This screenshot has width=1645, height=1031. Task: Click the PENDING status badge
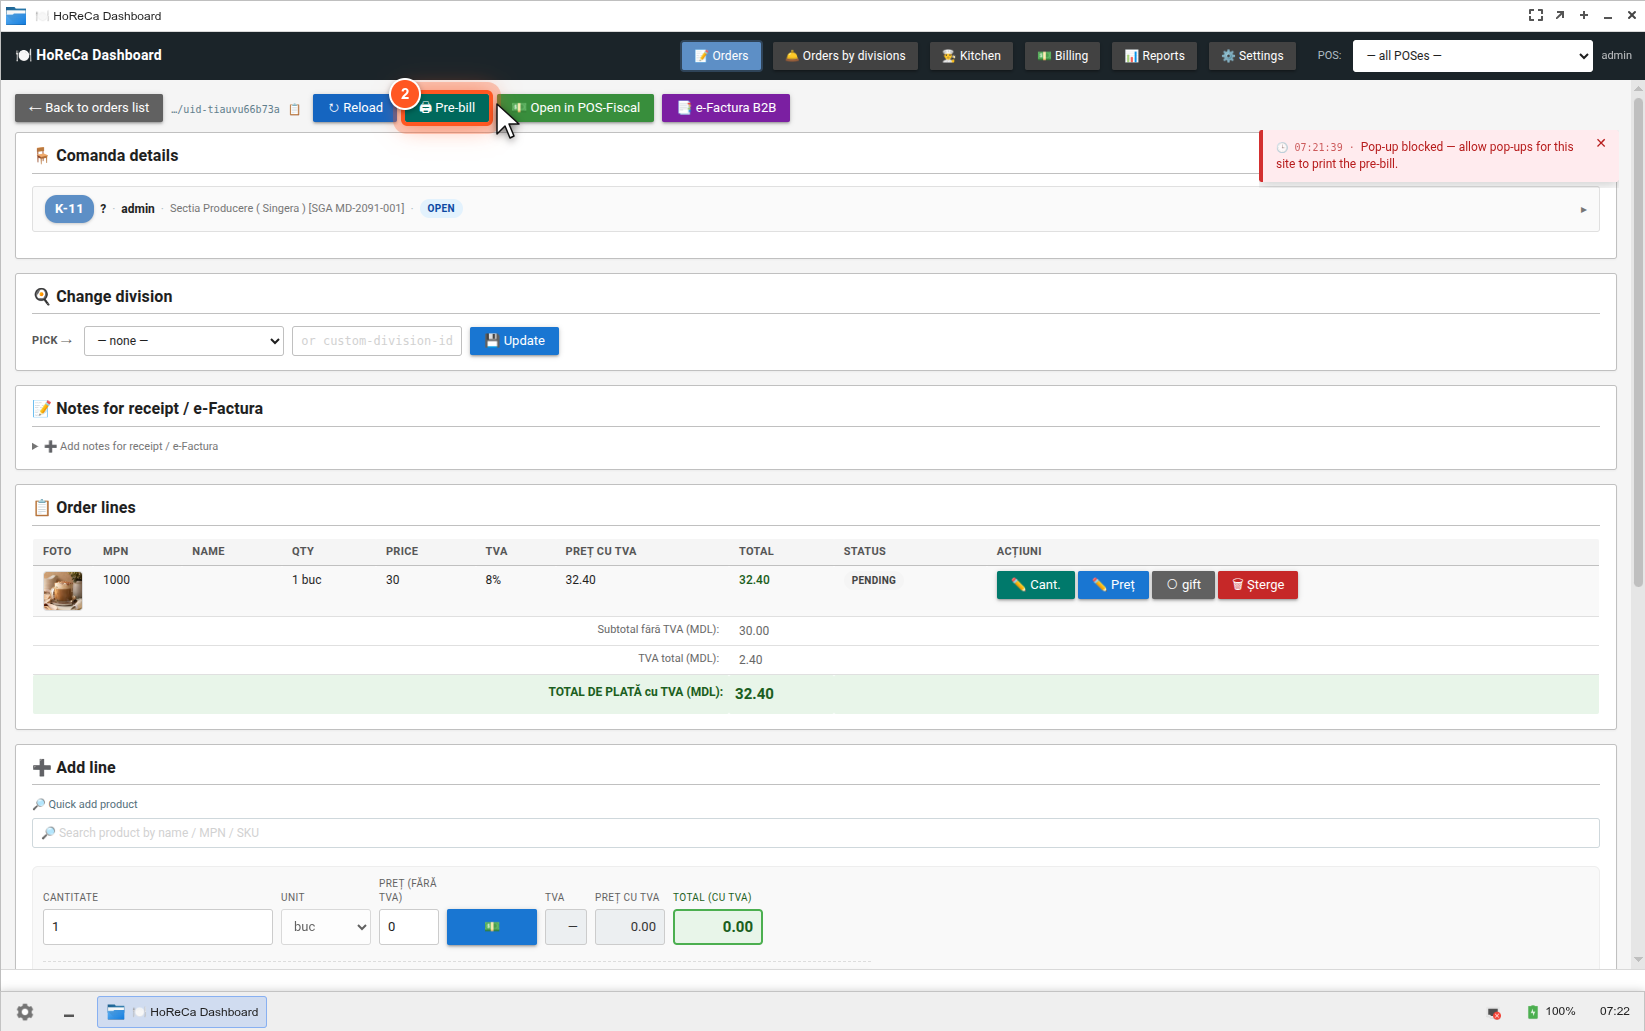[x=874, y=581]
